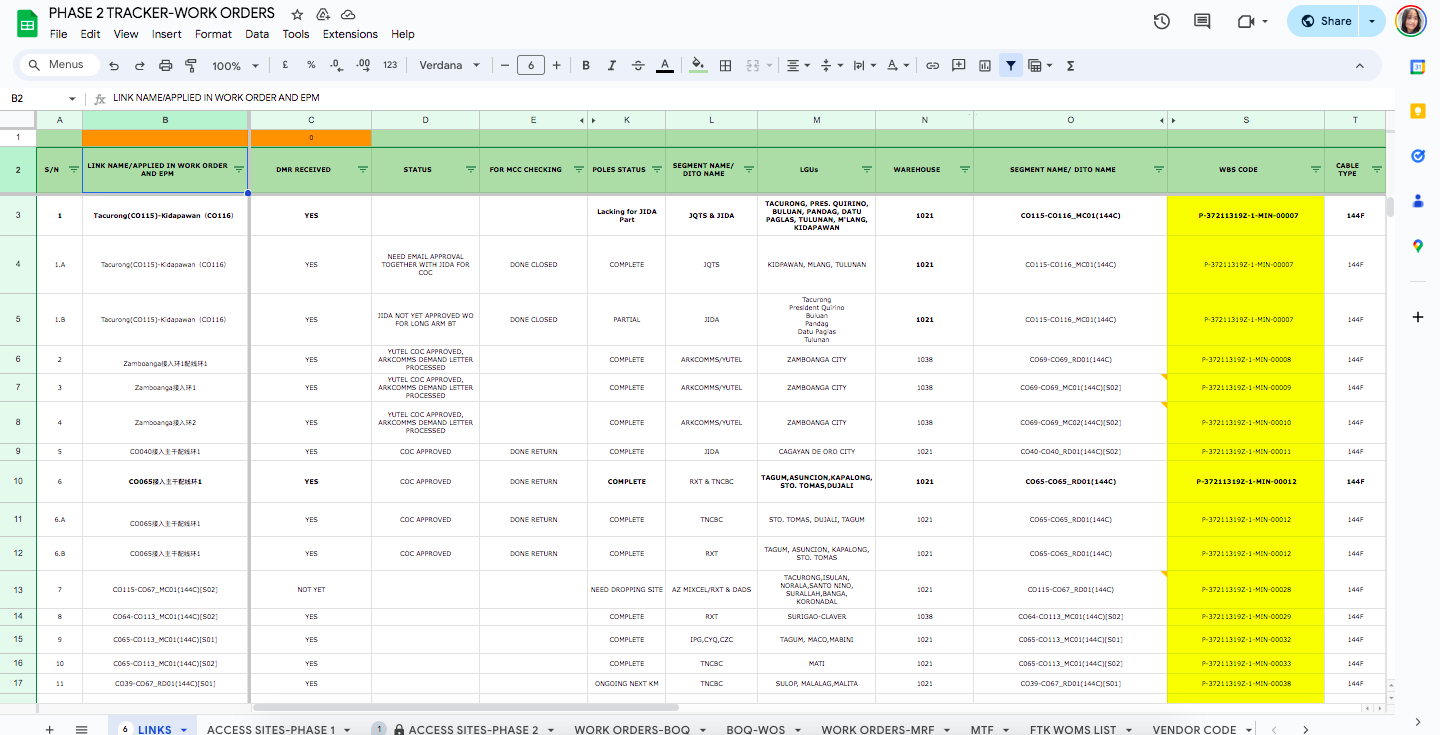This screenshot has width=1440, height=735.
Task: Decrease decimal places in the toolbar
Action: point(337,65)
